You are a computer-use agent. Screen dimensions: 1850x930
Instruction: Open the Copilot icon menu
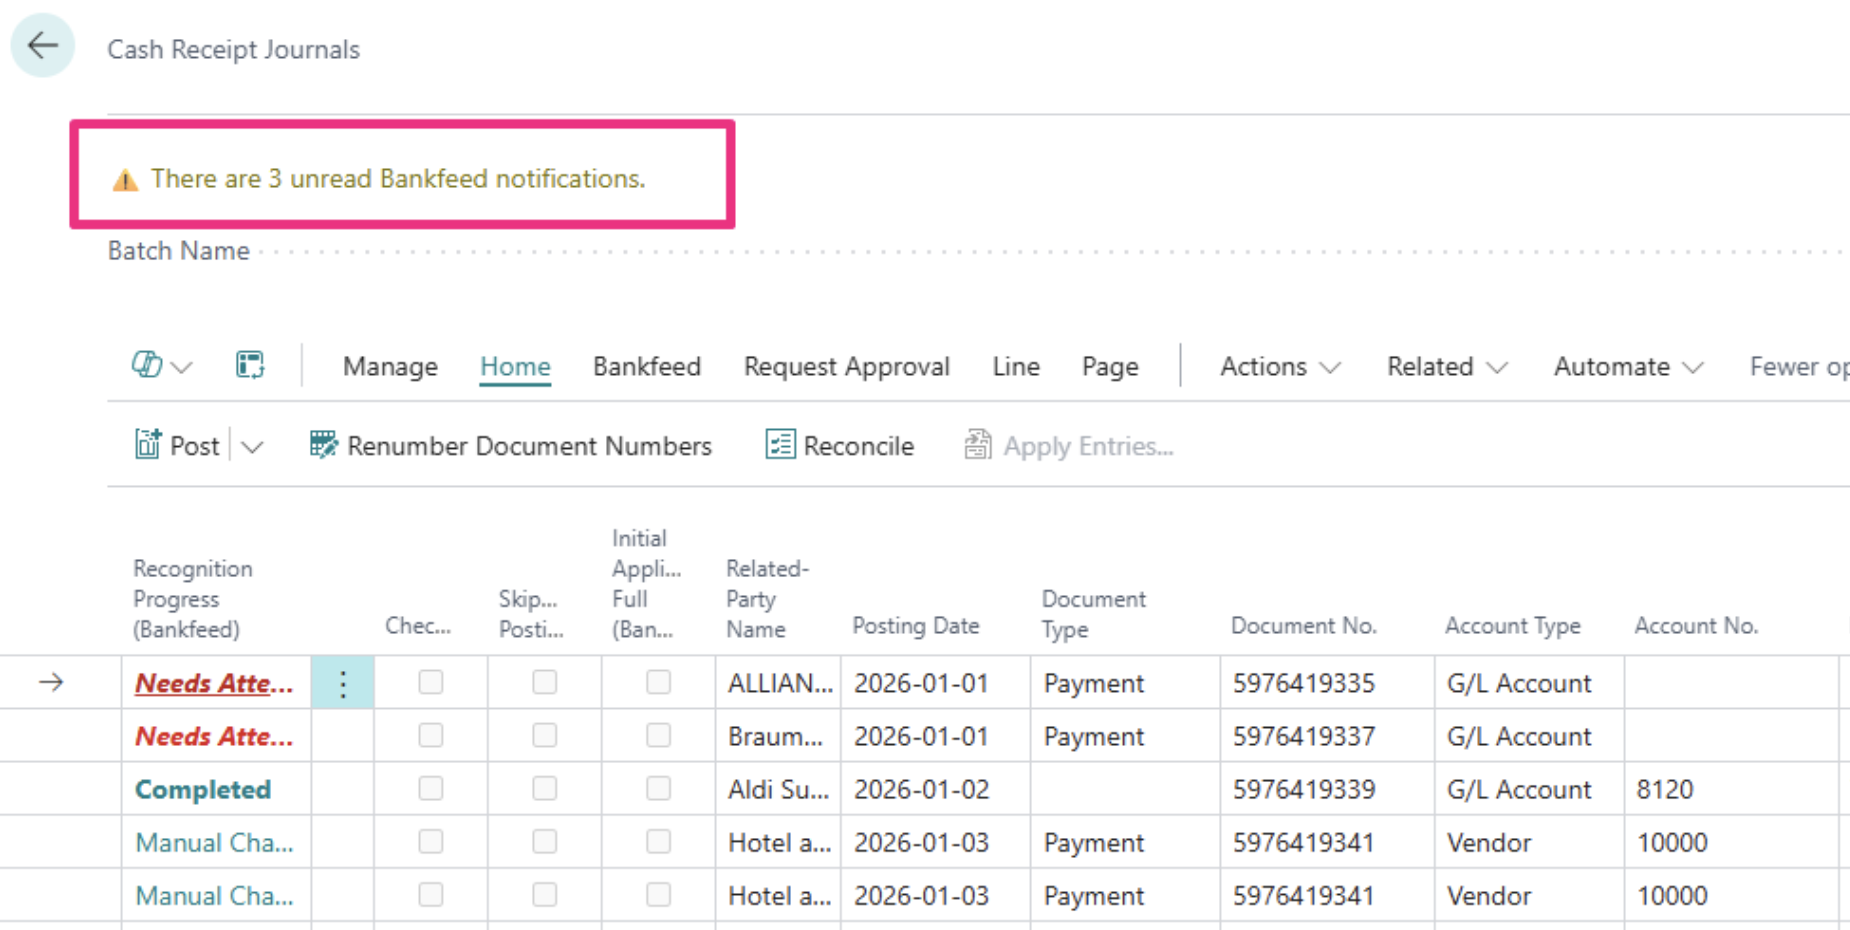click(x=146, y=365)
